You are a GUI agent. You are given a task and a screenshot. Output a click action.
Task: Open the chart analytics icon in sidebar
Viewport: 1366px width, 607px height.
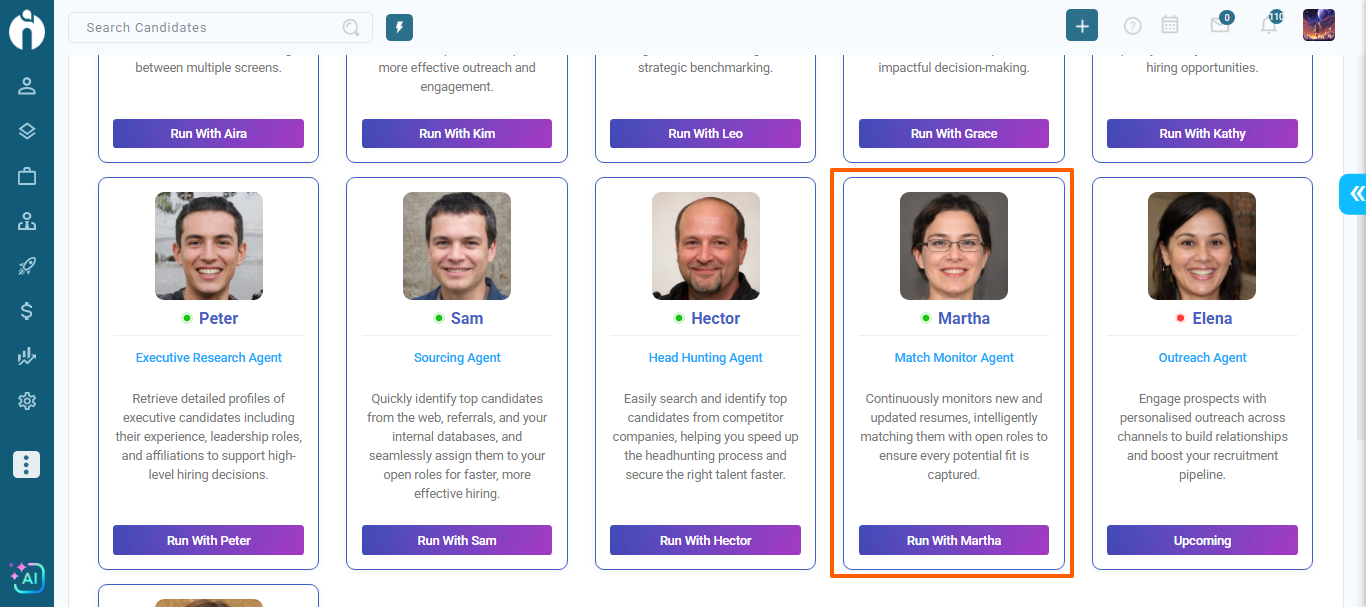27,356
